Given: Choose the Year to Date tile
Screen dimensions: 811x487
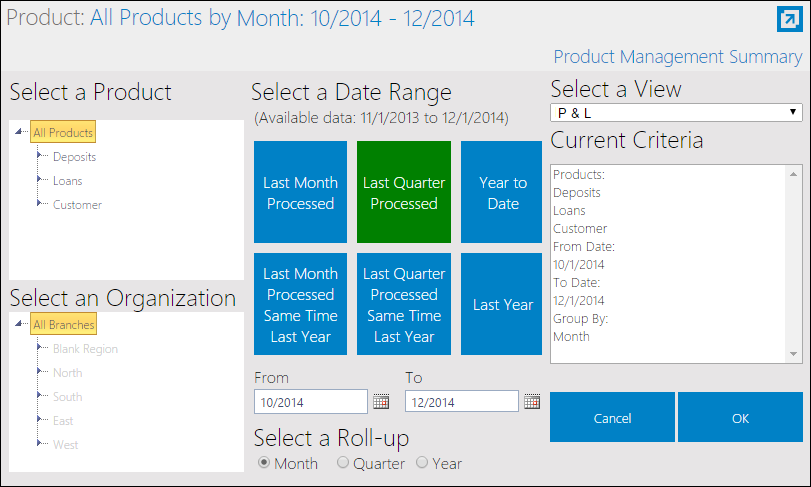Looking at the screenshot, I should pos(501,192).
